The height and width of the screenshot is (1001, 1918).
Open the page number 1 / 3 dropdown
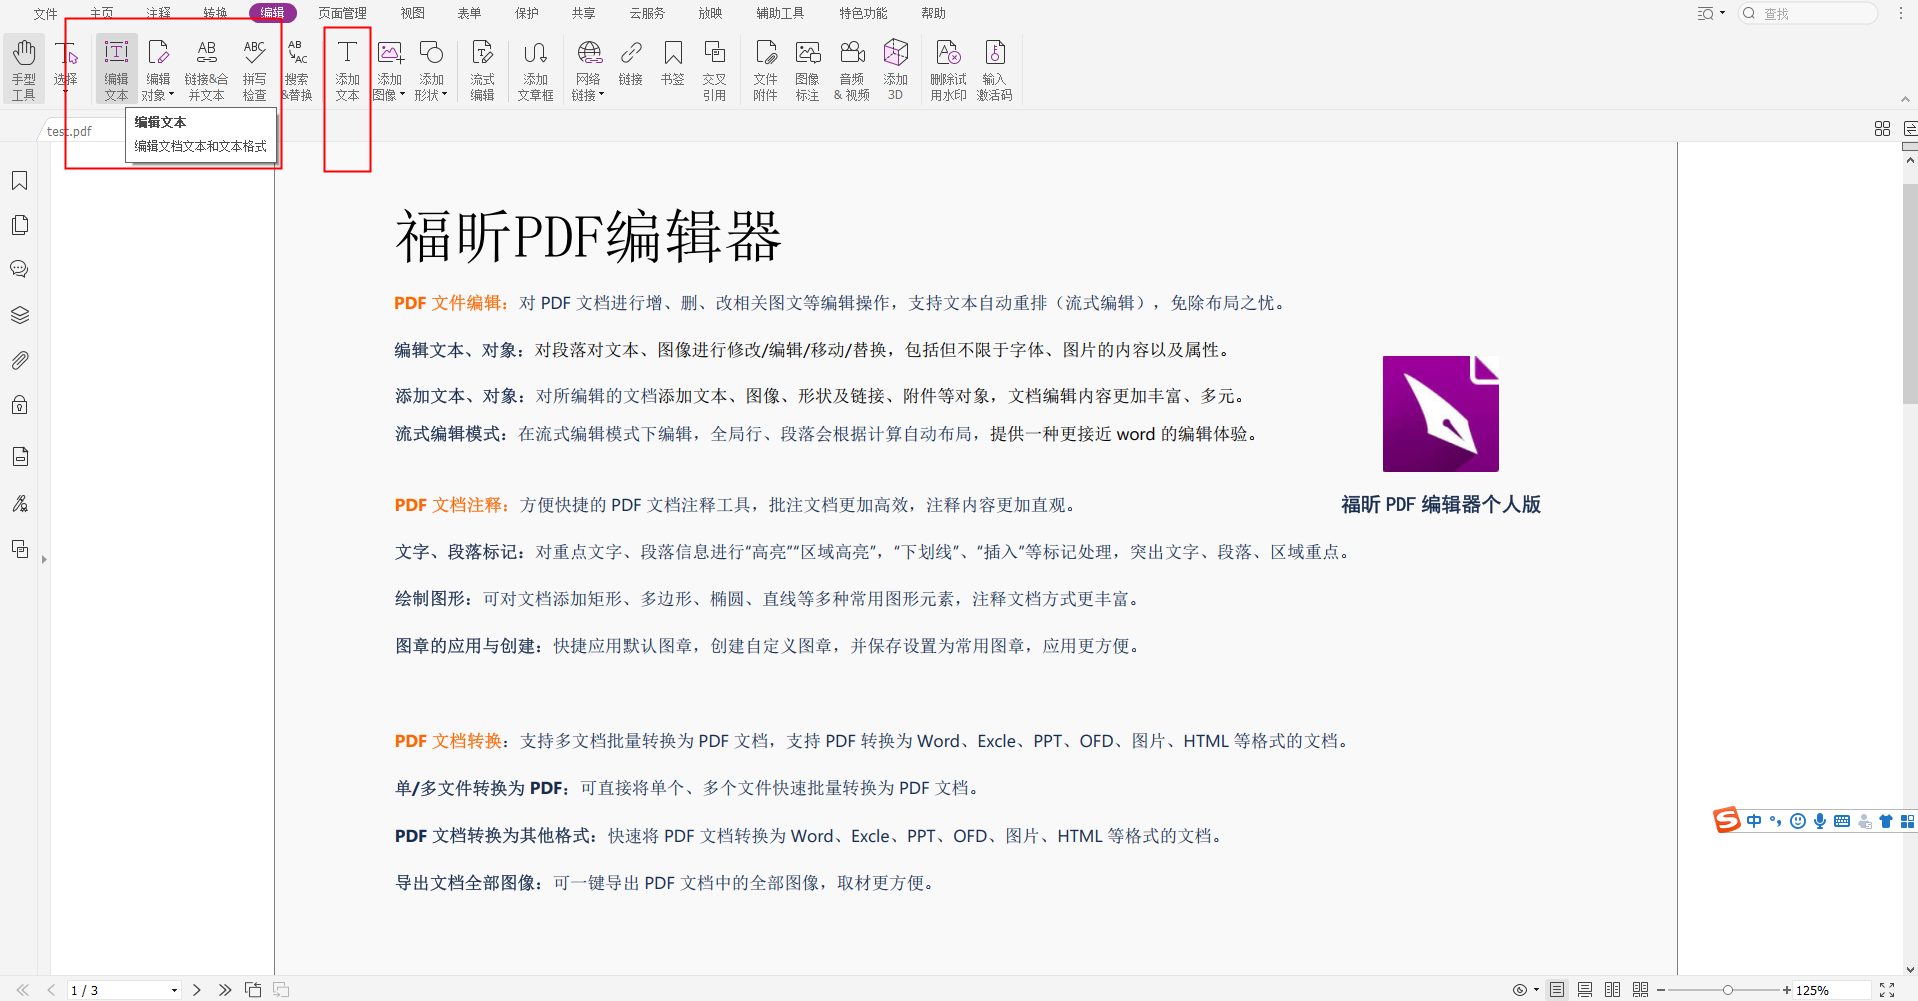(174, 991)
